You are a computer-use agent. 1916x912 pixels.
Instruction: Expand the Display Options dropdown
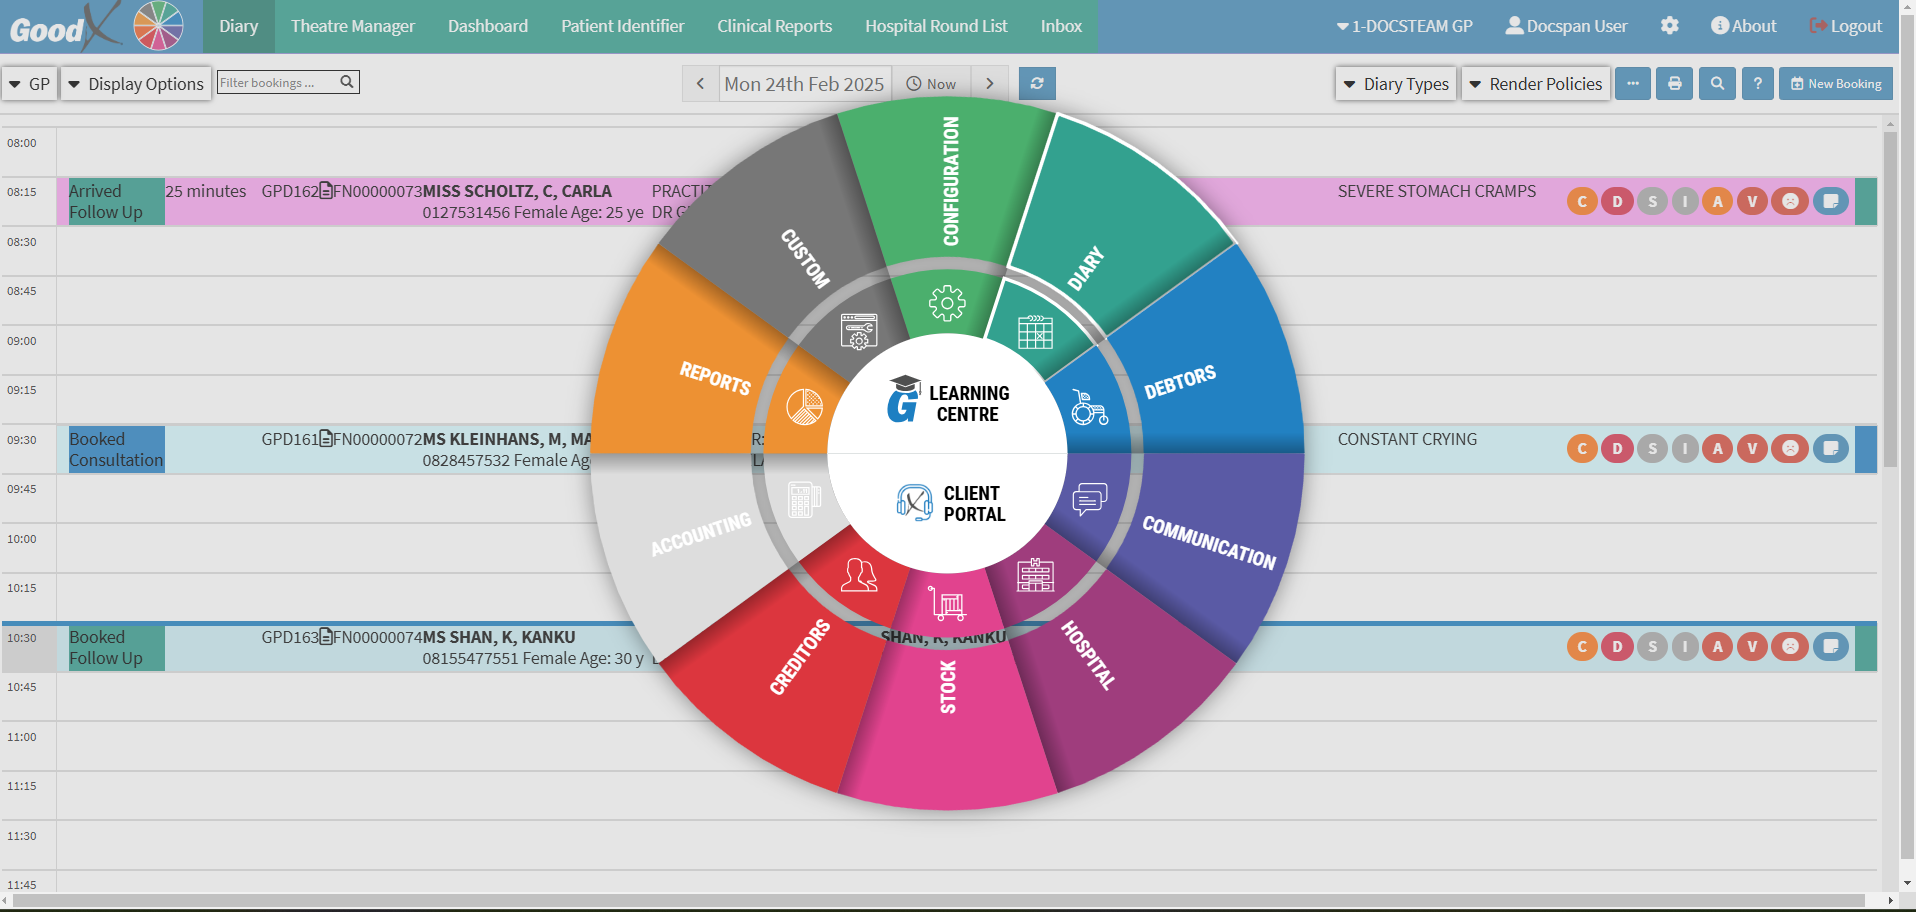tap(136, 84)
